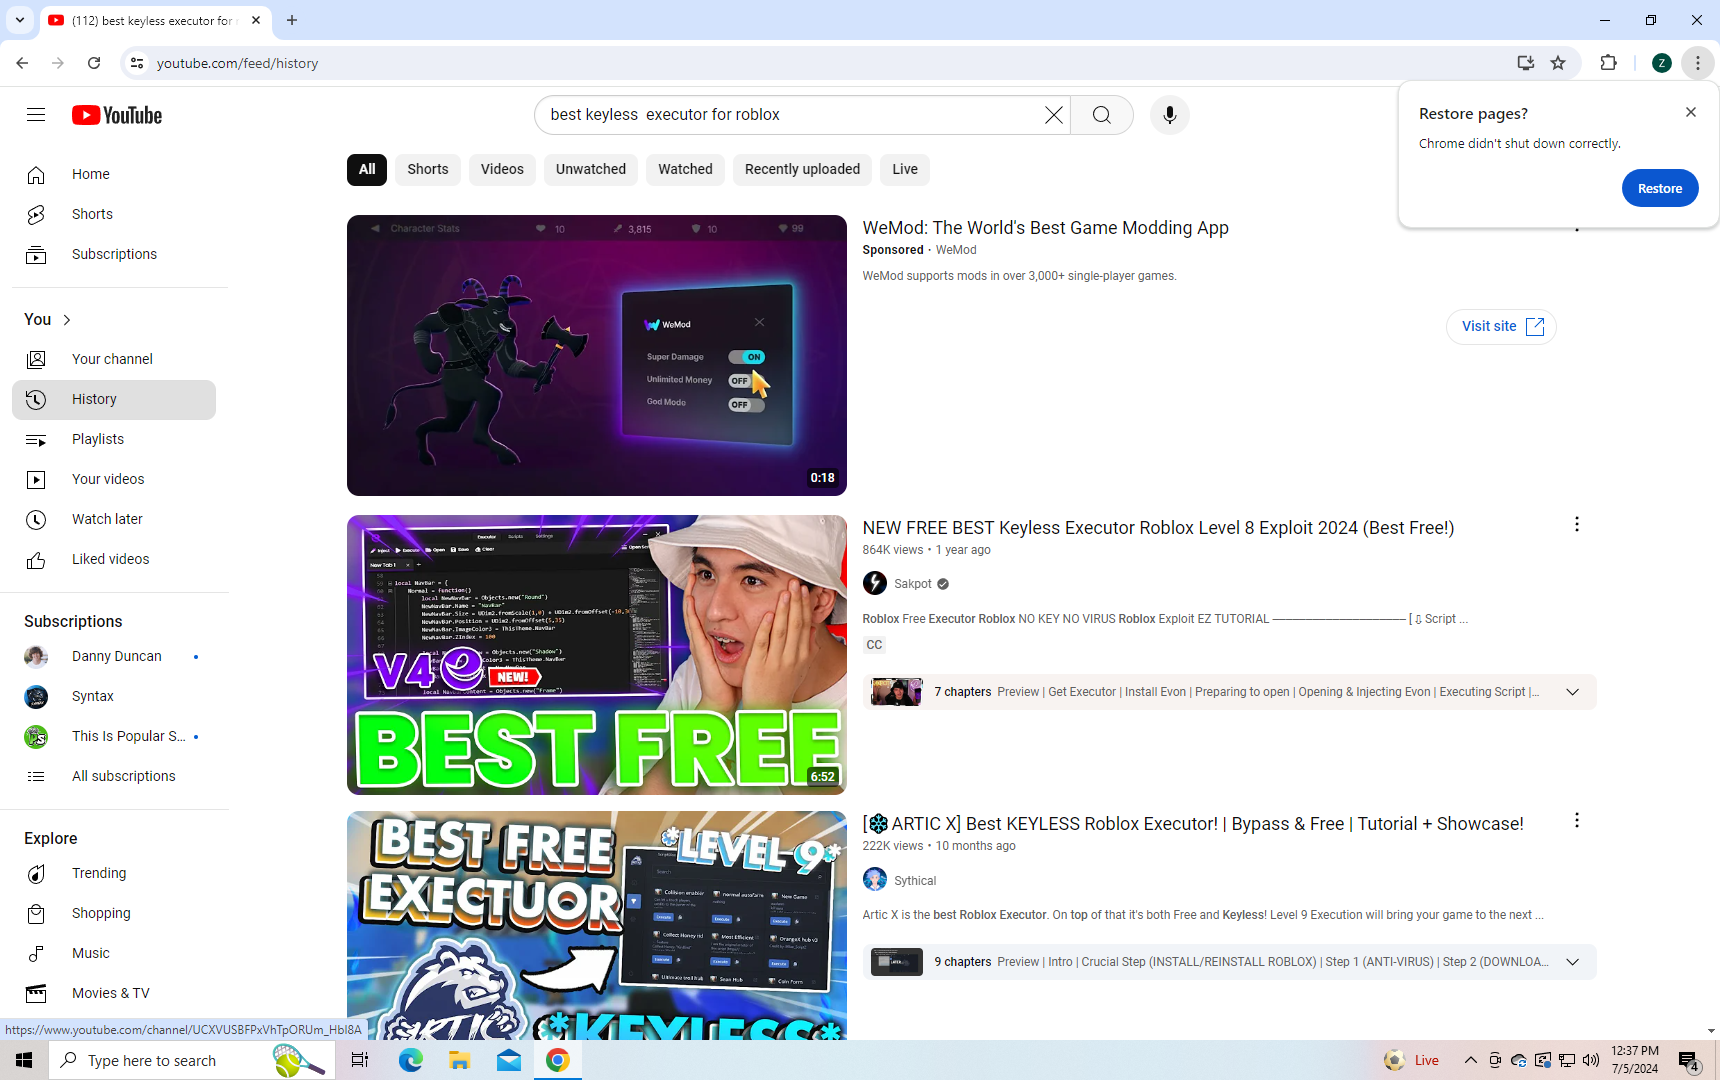Image resolution: width=1720 pixels, height=1080 pixels.
Task: Clear the search box text
Action: point(1053,115)
